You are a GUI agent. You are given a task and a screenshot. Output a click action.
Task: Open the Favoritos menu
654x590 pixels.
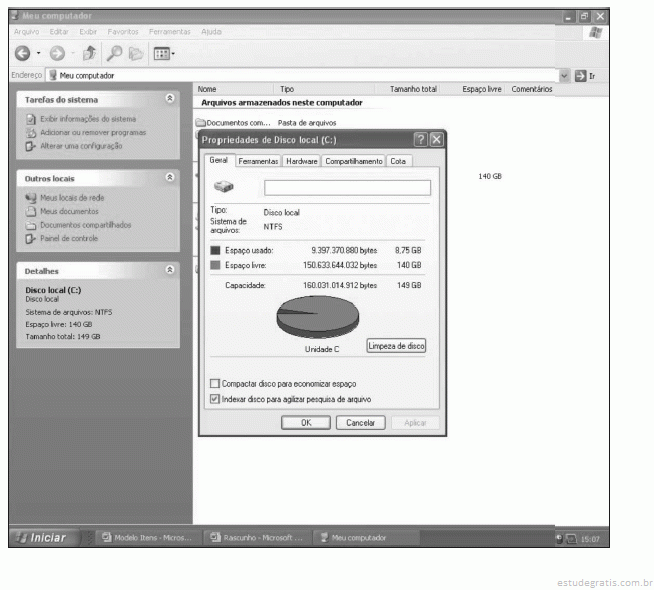click(123, 32)
